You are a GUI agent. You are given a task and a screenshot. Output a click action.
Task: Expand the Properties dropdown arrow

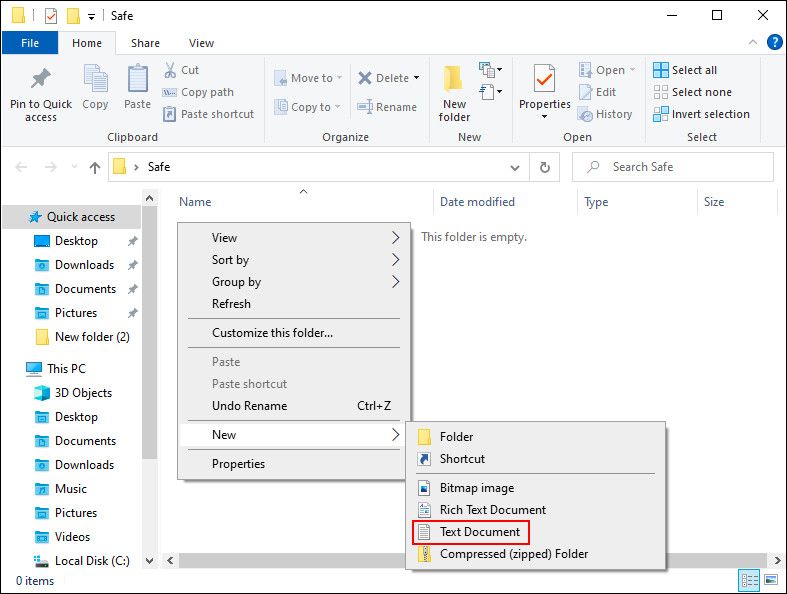[544, 116]
